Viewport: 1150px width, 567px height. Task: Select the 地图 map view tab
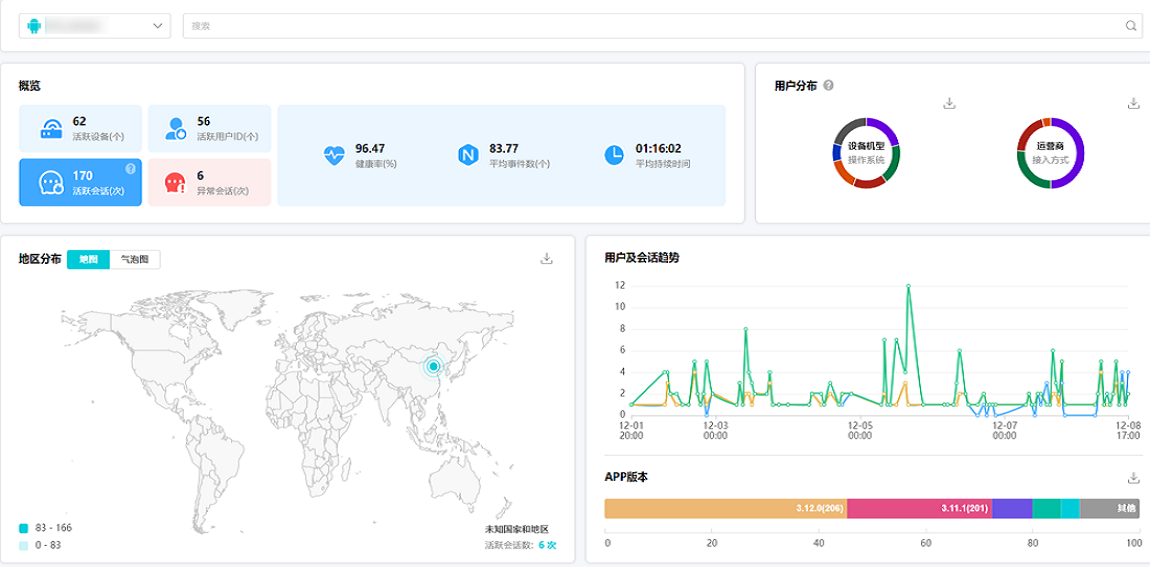point(88,259)
